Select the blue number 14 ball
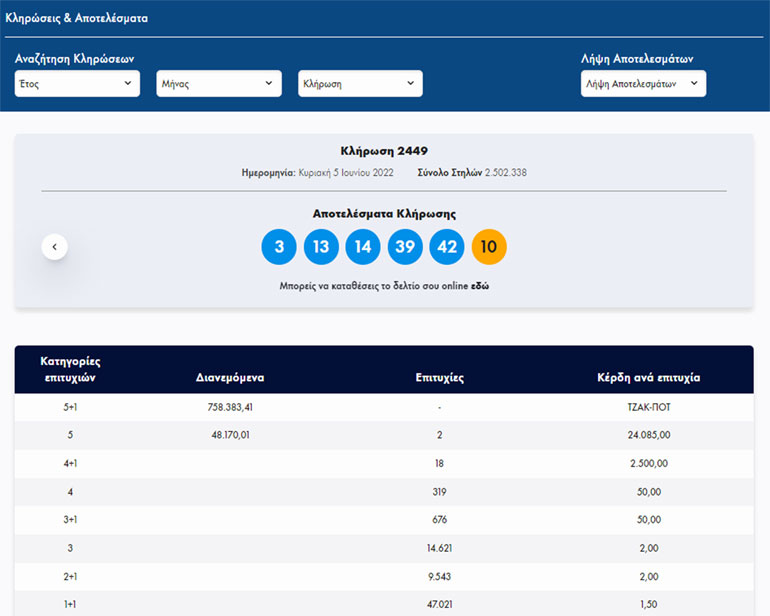 pyautogui.click(x=363, y=247)
